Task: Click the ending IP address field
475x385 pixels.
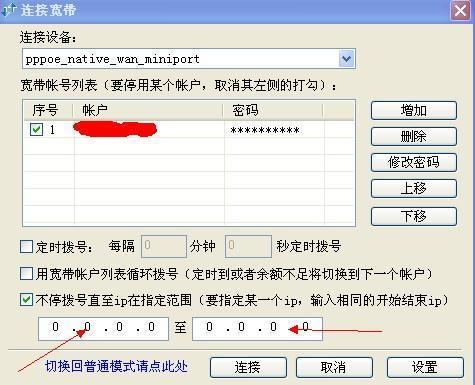Action: (257, 329)
